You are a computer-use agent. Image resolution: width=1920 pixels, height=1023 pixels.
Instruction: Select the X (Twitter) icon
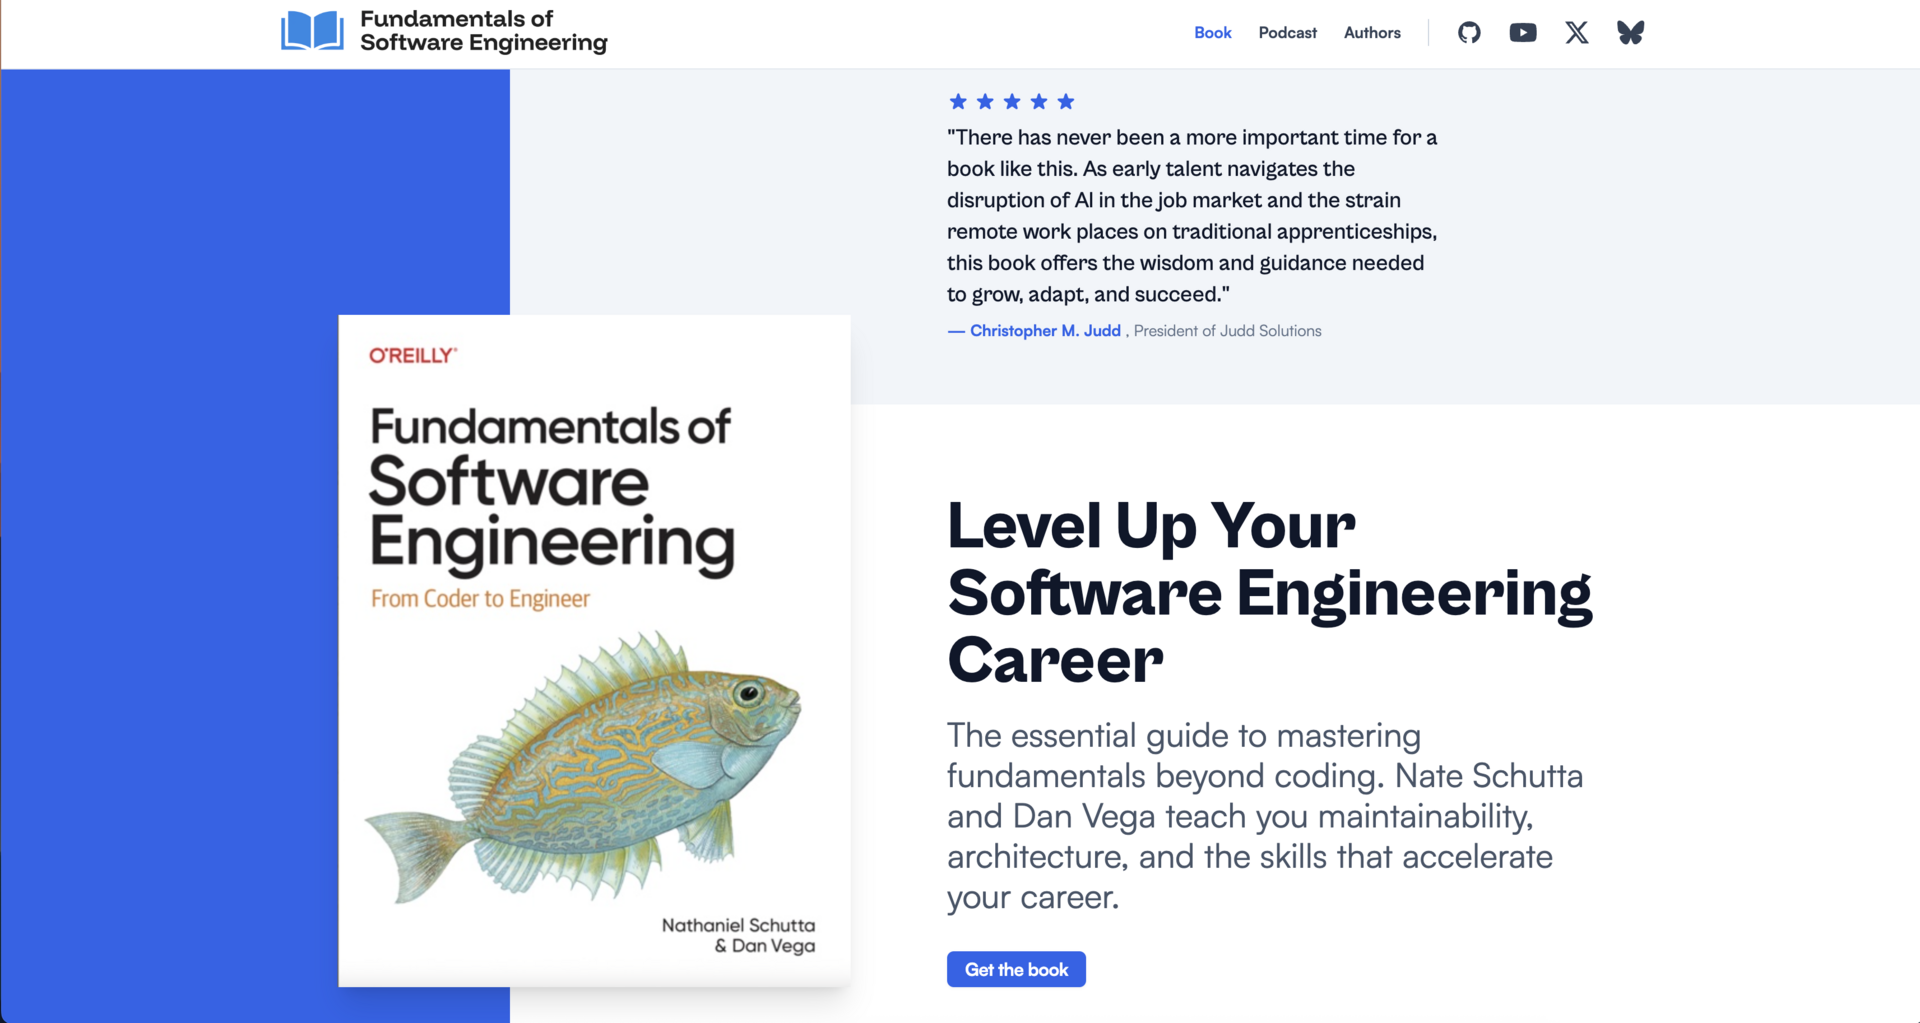tap(1576, 32)
